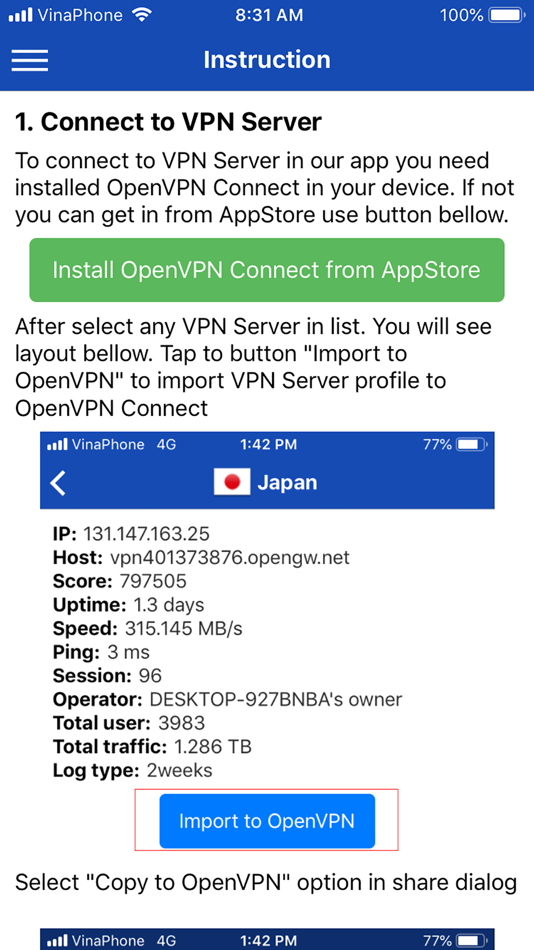
Task: Tap the Japan flag icon
Action: pyautogui.click(x=232, y=482)
